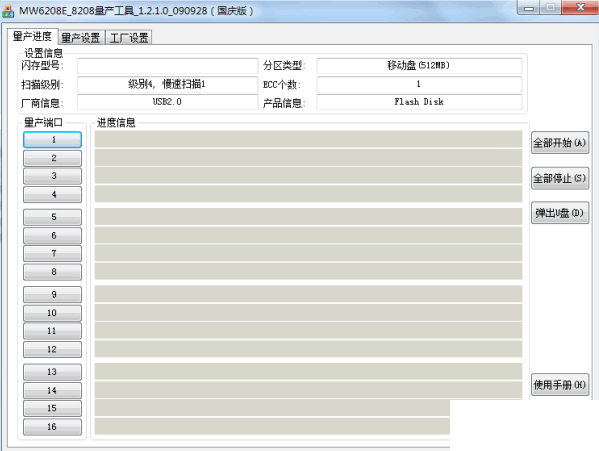Click port button 1

tap(52, 140)
